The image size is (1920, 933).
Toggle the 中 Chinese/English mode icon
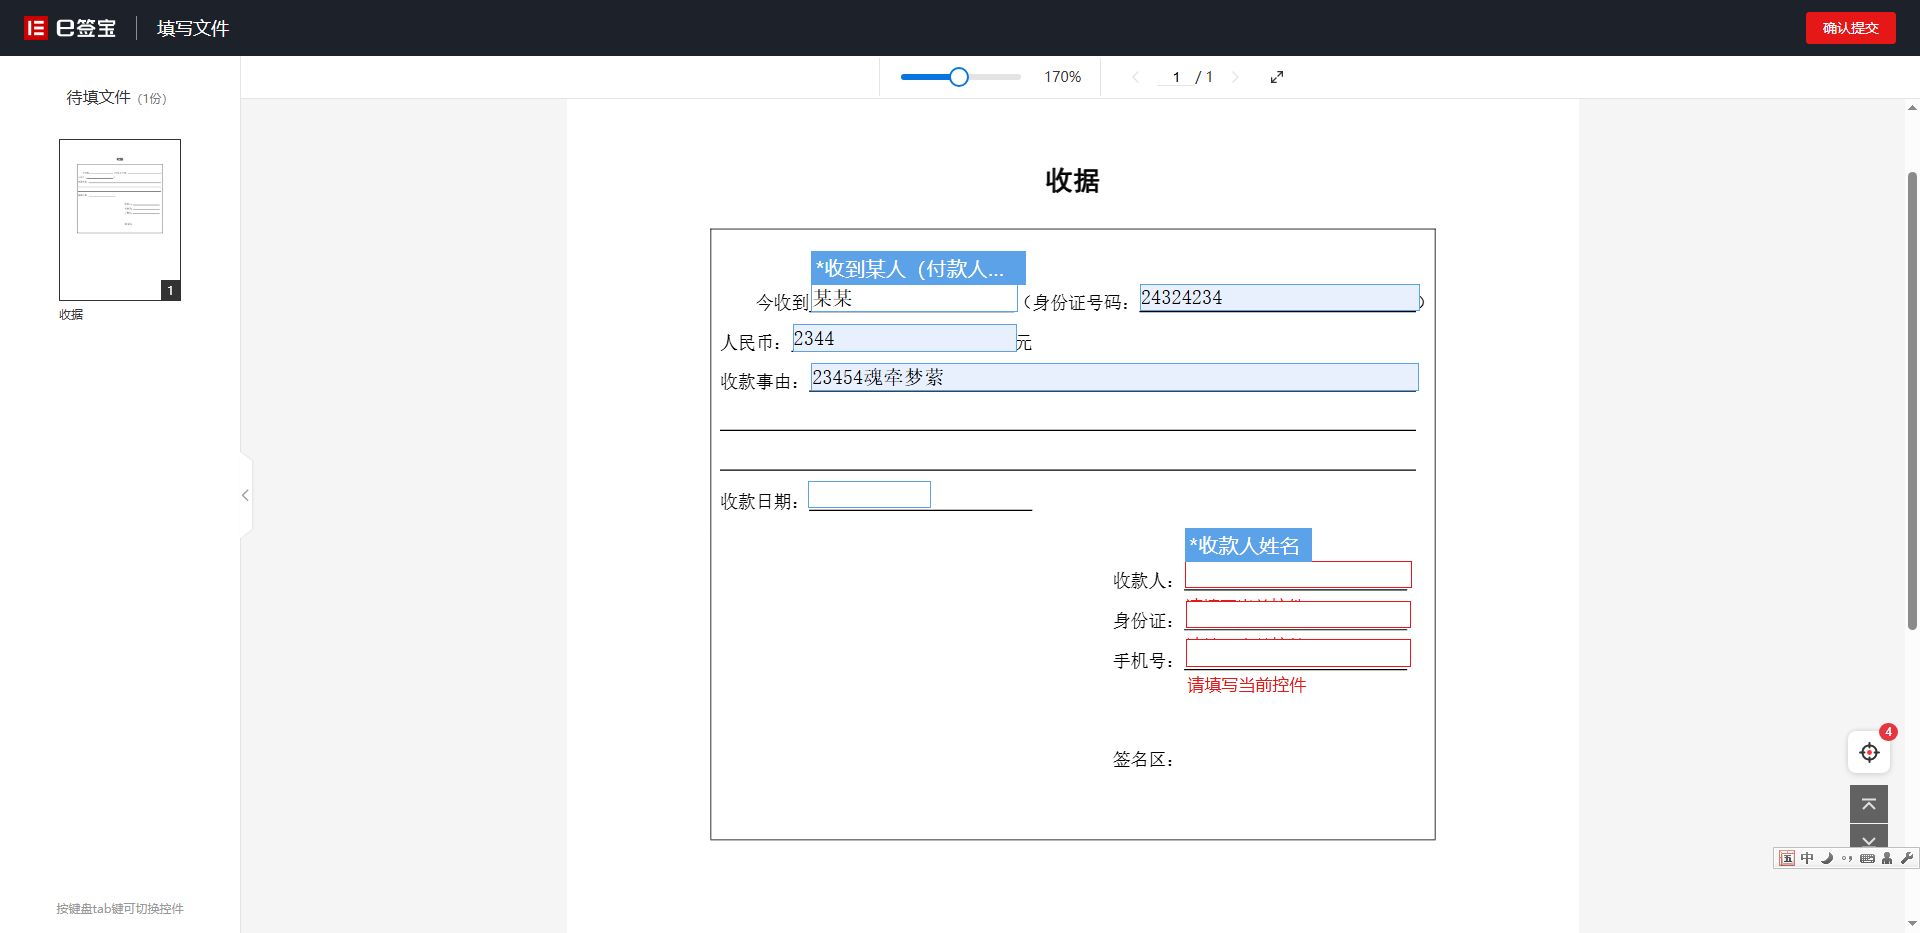coord(1807,858)
